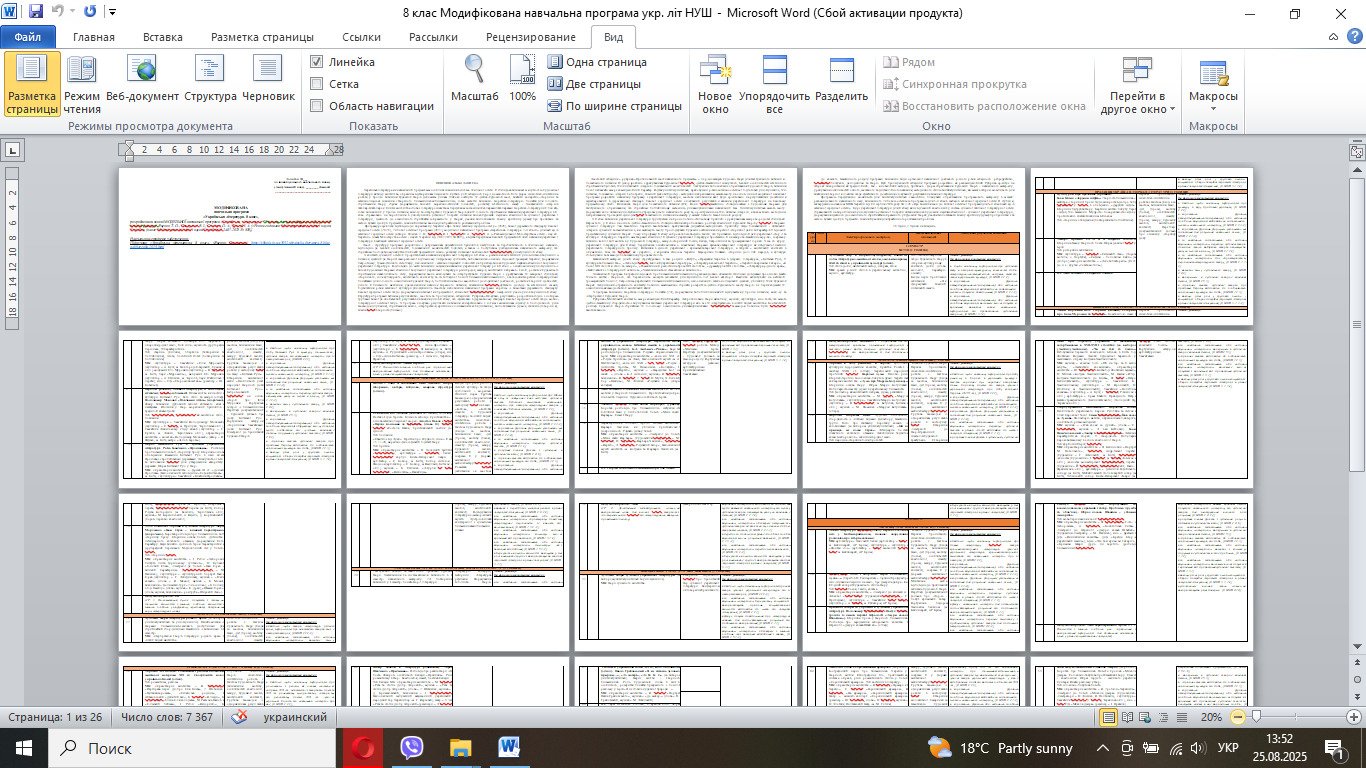Click Новое окно icon
This screenshot has width=1366, height=768.
pyautogui.click(x=715, y=84)
